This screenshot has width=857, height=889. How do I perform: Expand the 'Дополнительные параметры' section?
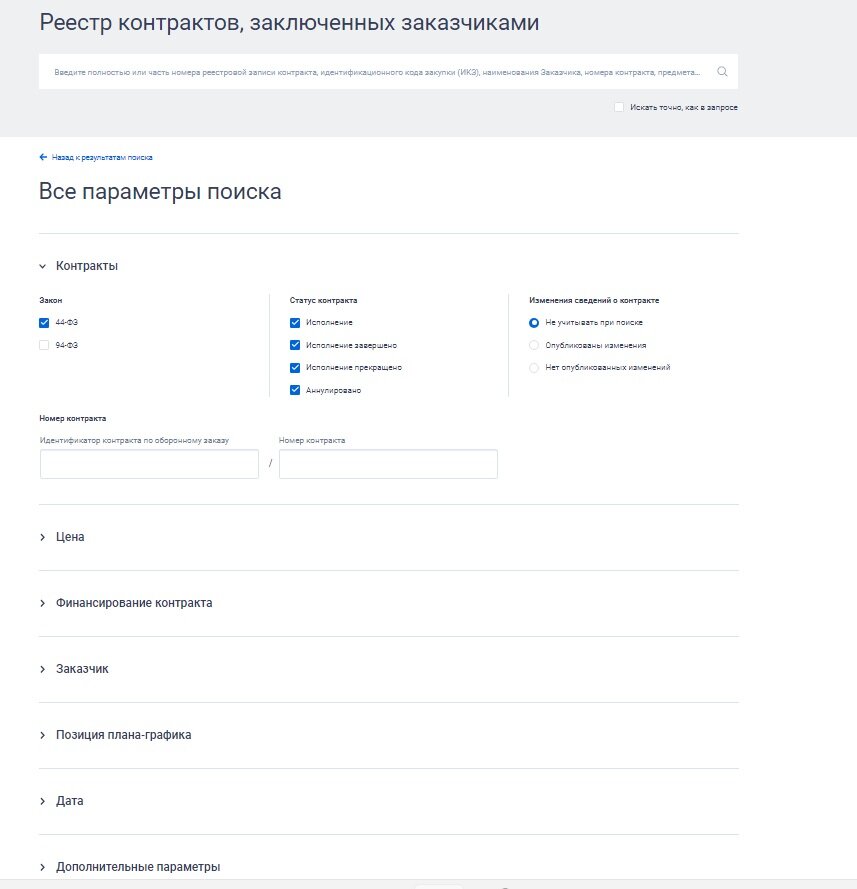tap(42, 866)
